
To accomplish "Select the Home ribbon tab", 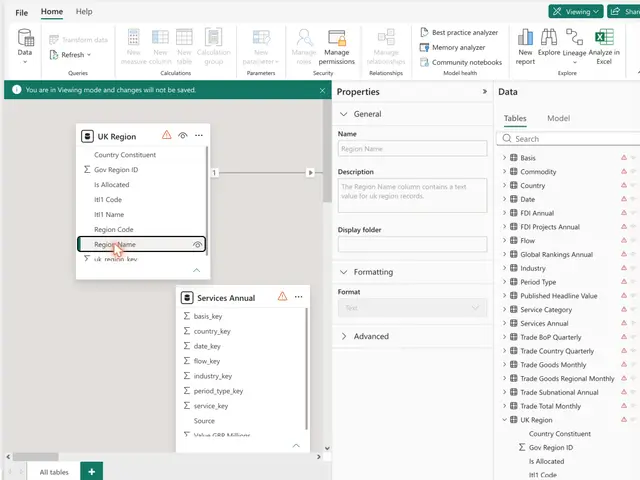I will 52,12.
